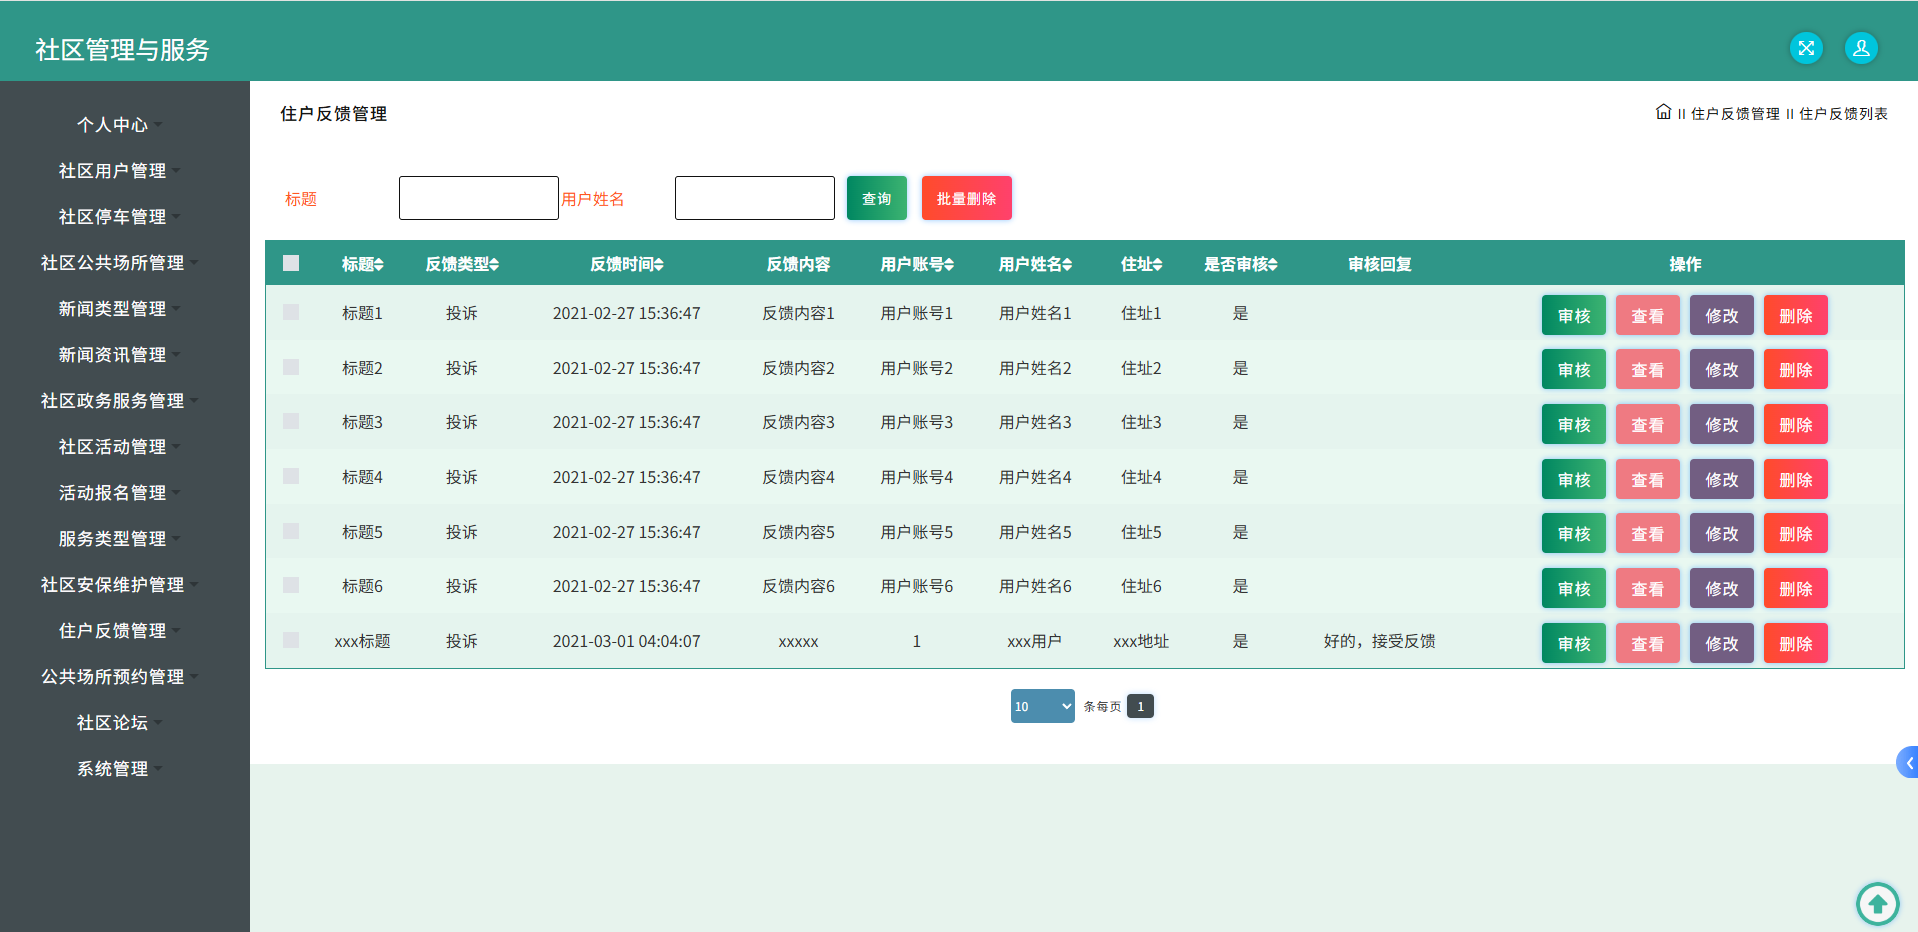Click the 查询 search button
The width and height of the screenshot is (1918, 932).
point(877,198)
